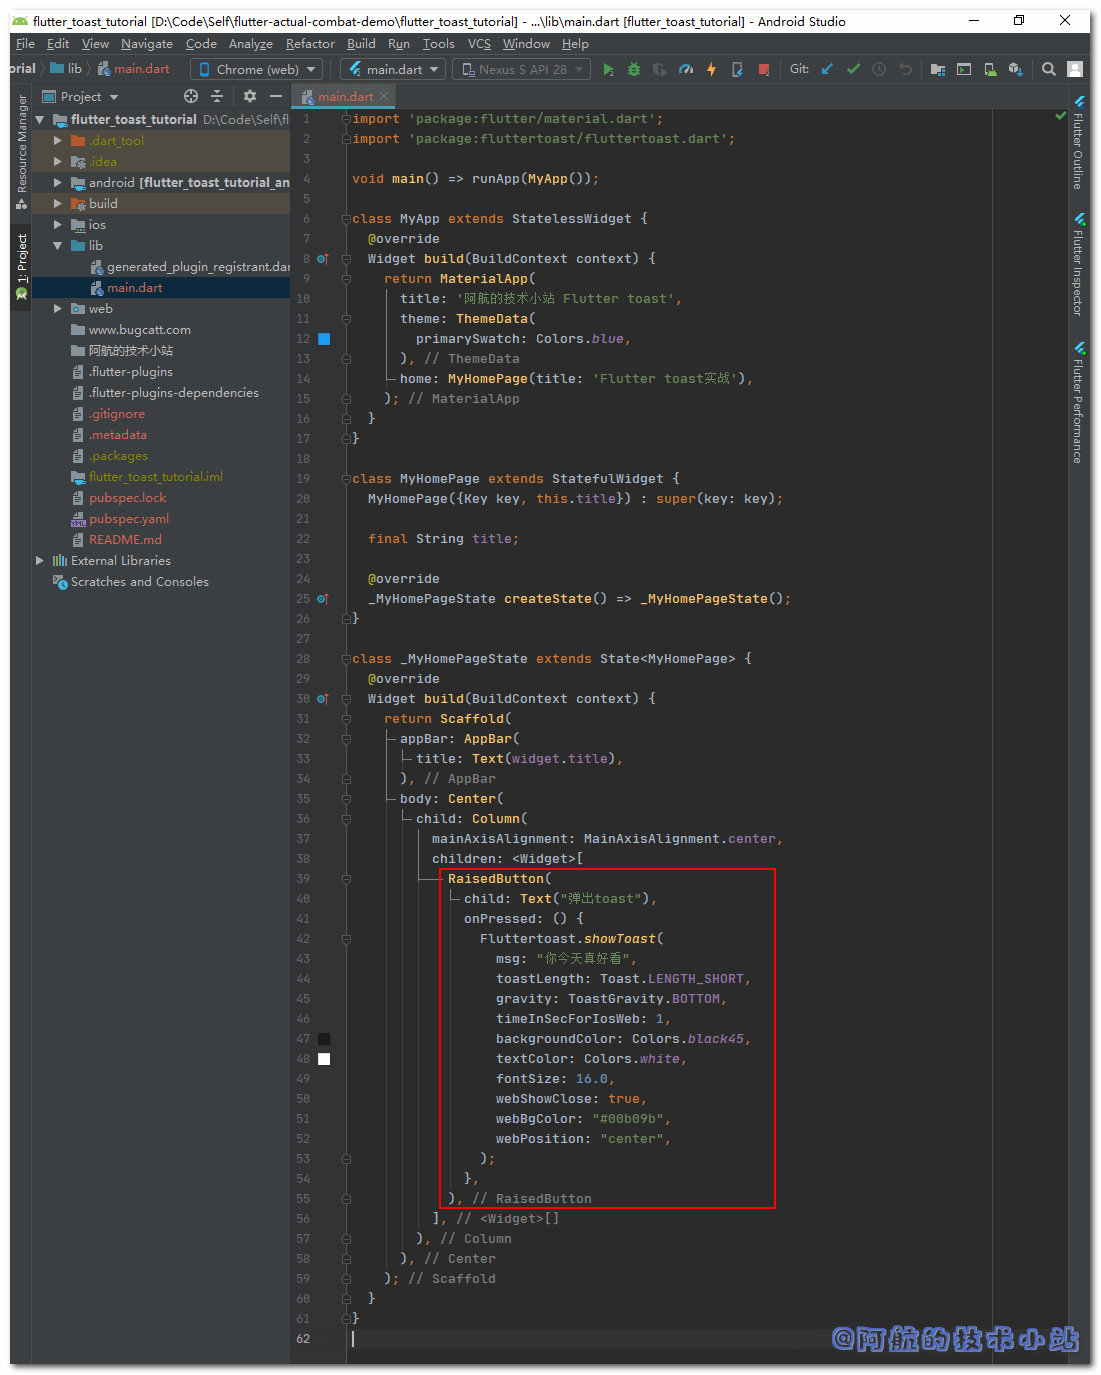1101x1375 pixels.
Task: Open the Refactor menu
Action: tap(310, 44)
